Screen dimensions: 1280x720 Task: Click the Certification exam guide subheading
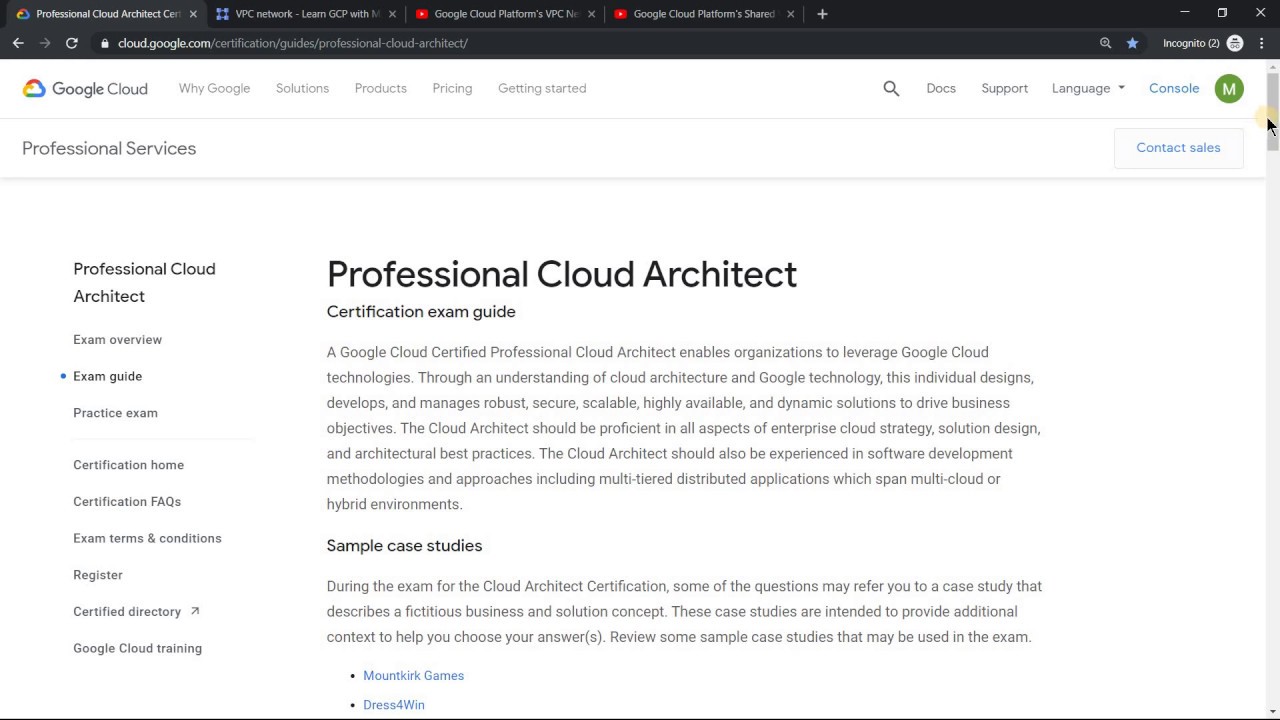[421, 312]
